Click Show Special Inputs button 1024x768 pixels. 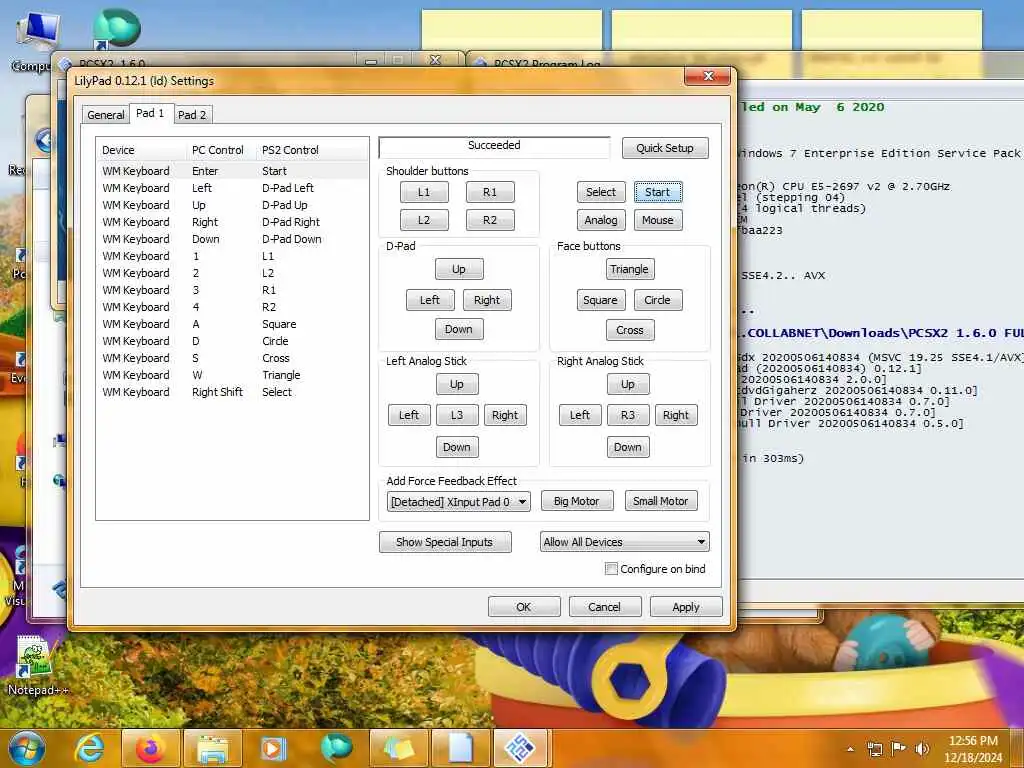tap(445, 541)
